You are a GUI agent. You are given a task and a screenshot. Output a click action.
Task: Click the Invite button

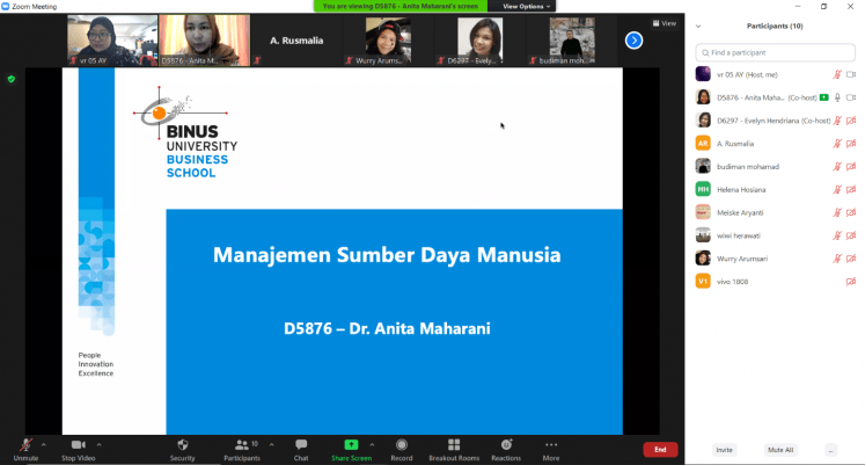click(x=724, y=450)
